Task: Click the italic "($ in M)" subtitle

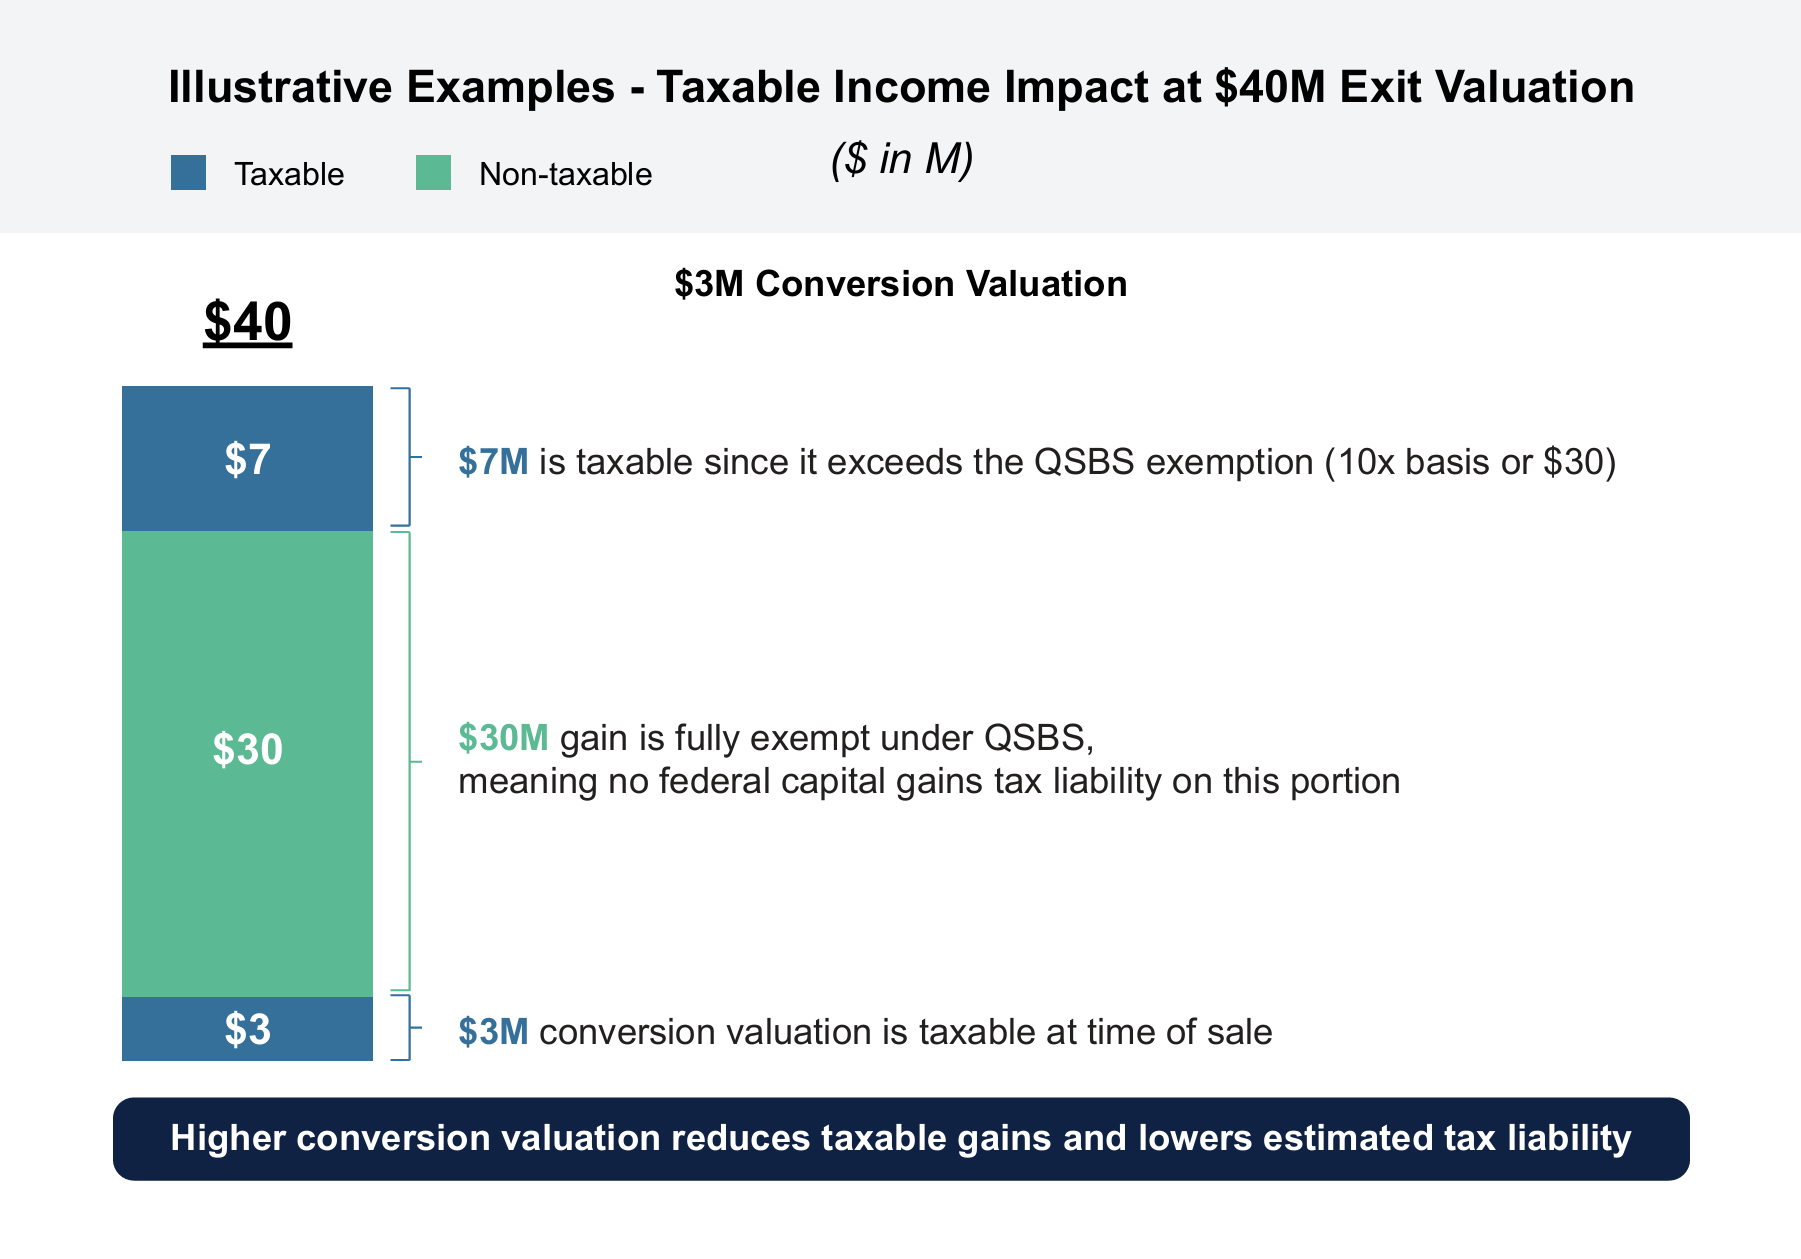Action: [902, 158]
